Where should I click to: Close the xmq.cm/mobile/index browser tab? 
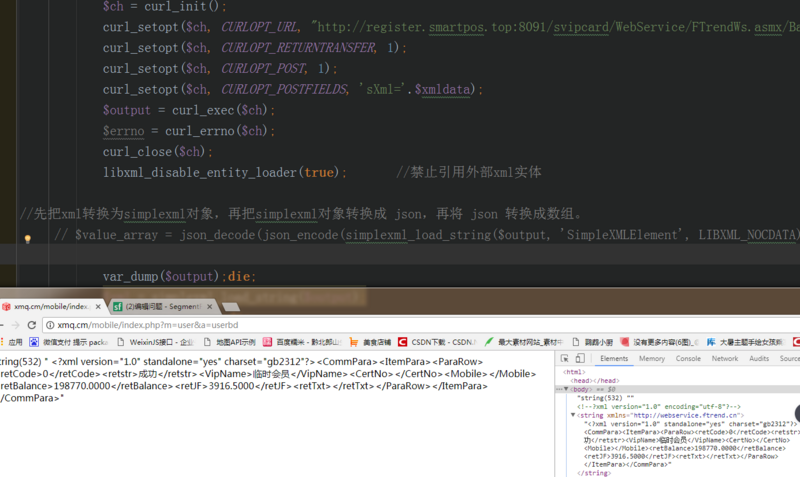pos(97,306)
